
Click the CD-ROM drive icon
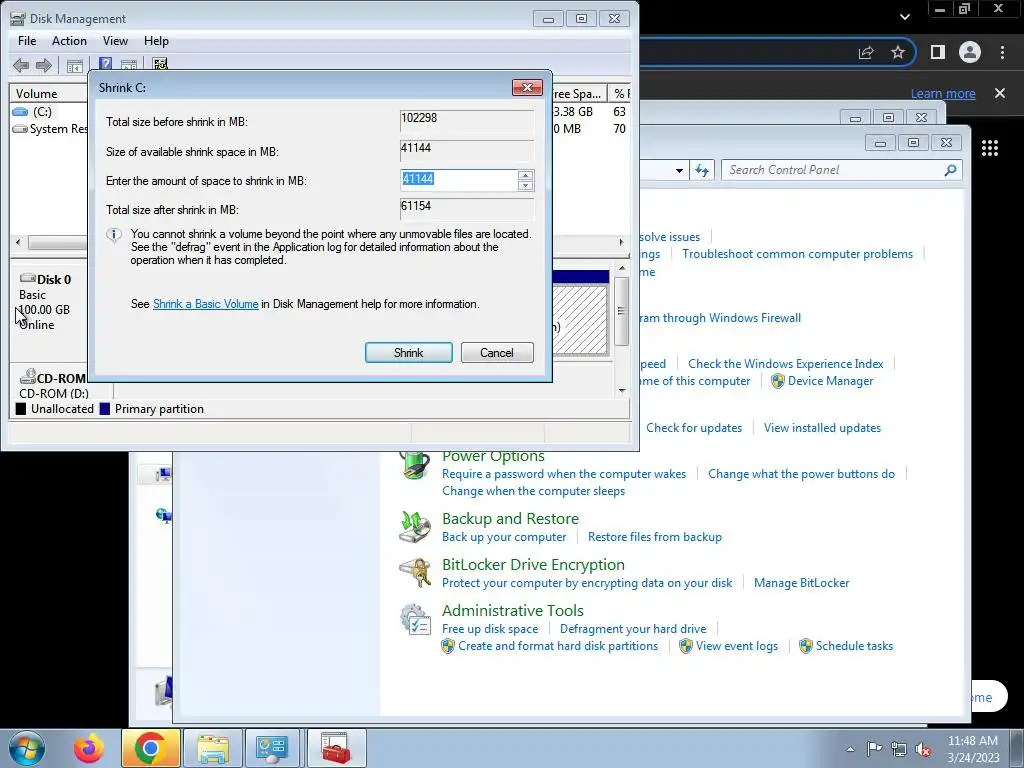27,377
